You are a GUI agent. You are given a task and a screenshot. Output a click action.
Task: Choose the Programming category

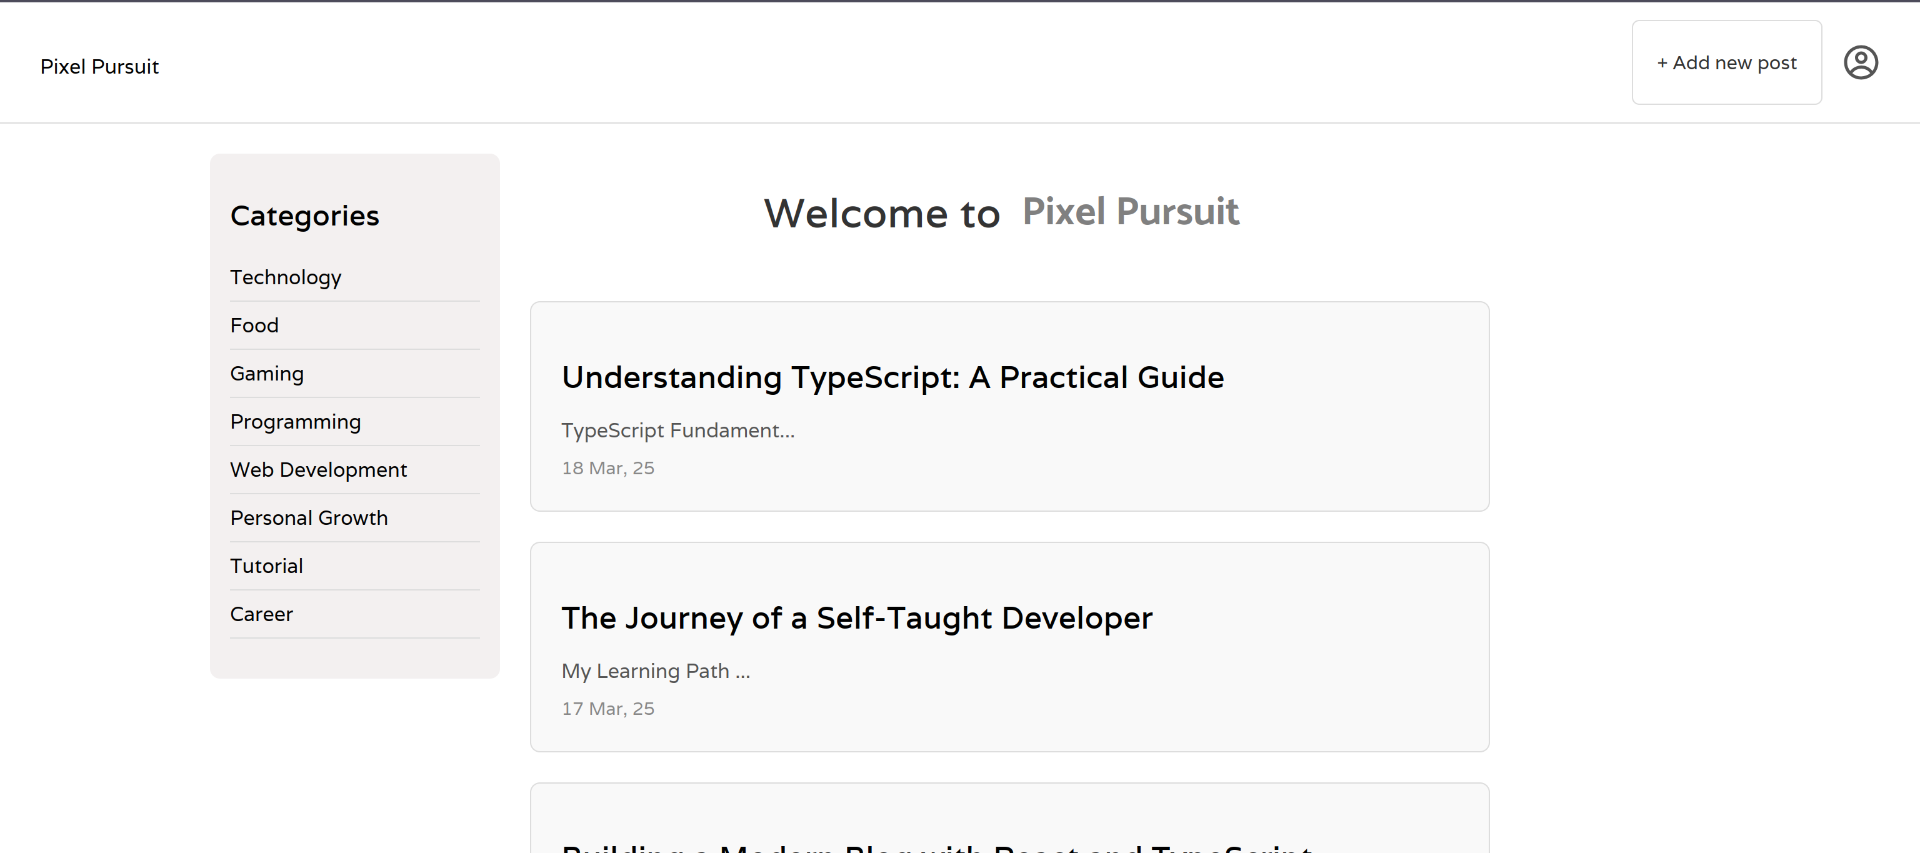click(x=295, y=422)
